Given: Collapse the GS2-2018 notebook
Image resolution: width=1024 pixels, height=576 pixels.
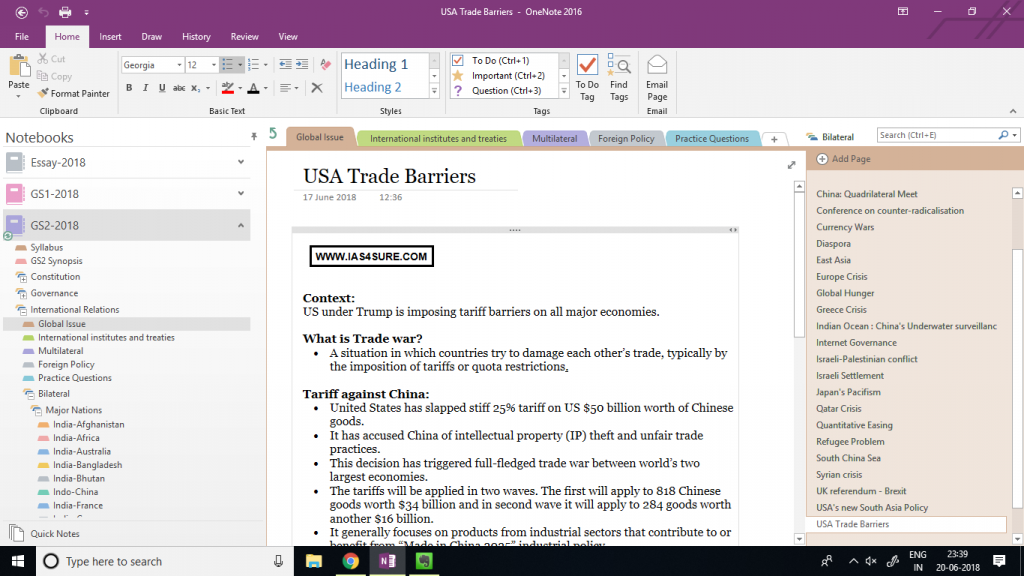Looking at the screenshot, I should (240, 227).
